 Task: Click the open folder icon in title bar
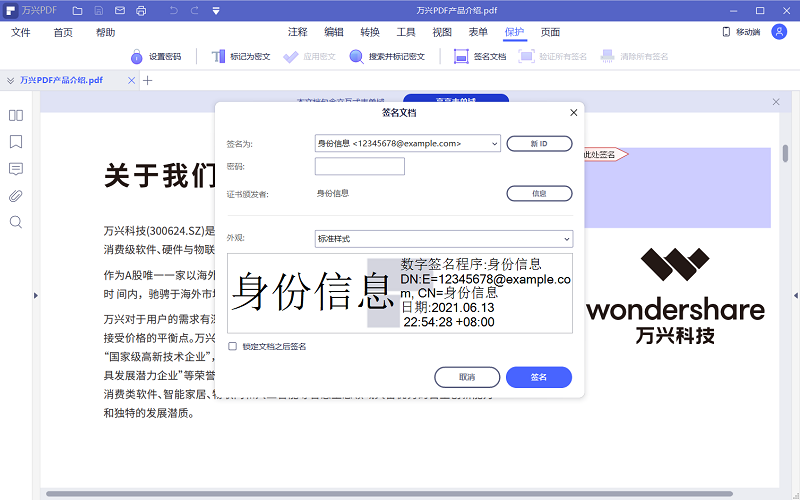coord(75,11)
